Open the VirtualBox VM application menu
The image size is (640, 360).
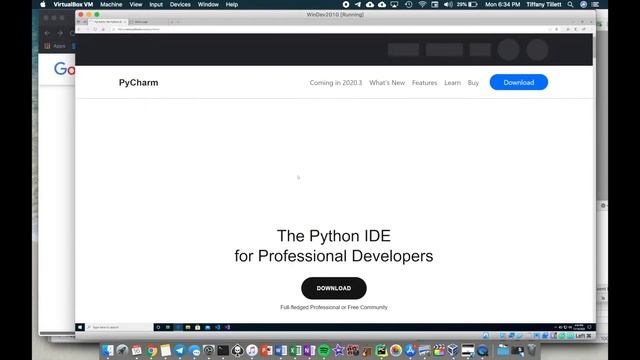[x=73, y=4]
